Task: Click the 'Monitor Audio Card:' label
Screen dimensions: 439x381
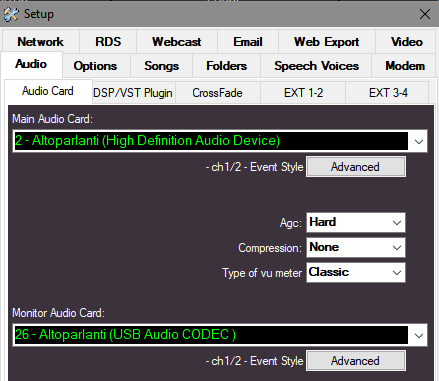Action: coord(58,313)
